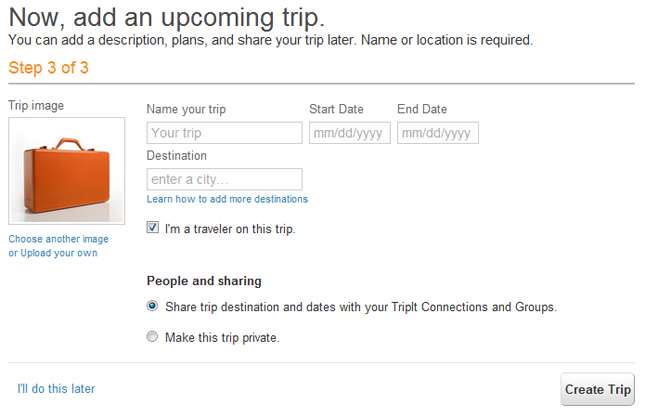
Task: Click the End Date input box
Action: pyautogui.click(x=438, y=133)
